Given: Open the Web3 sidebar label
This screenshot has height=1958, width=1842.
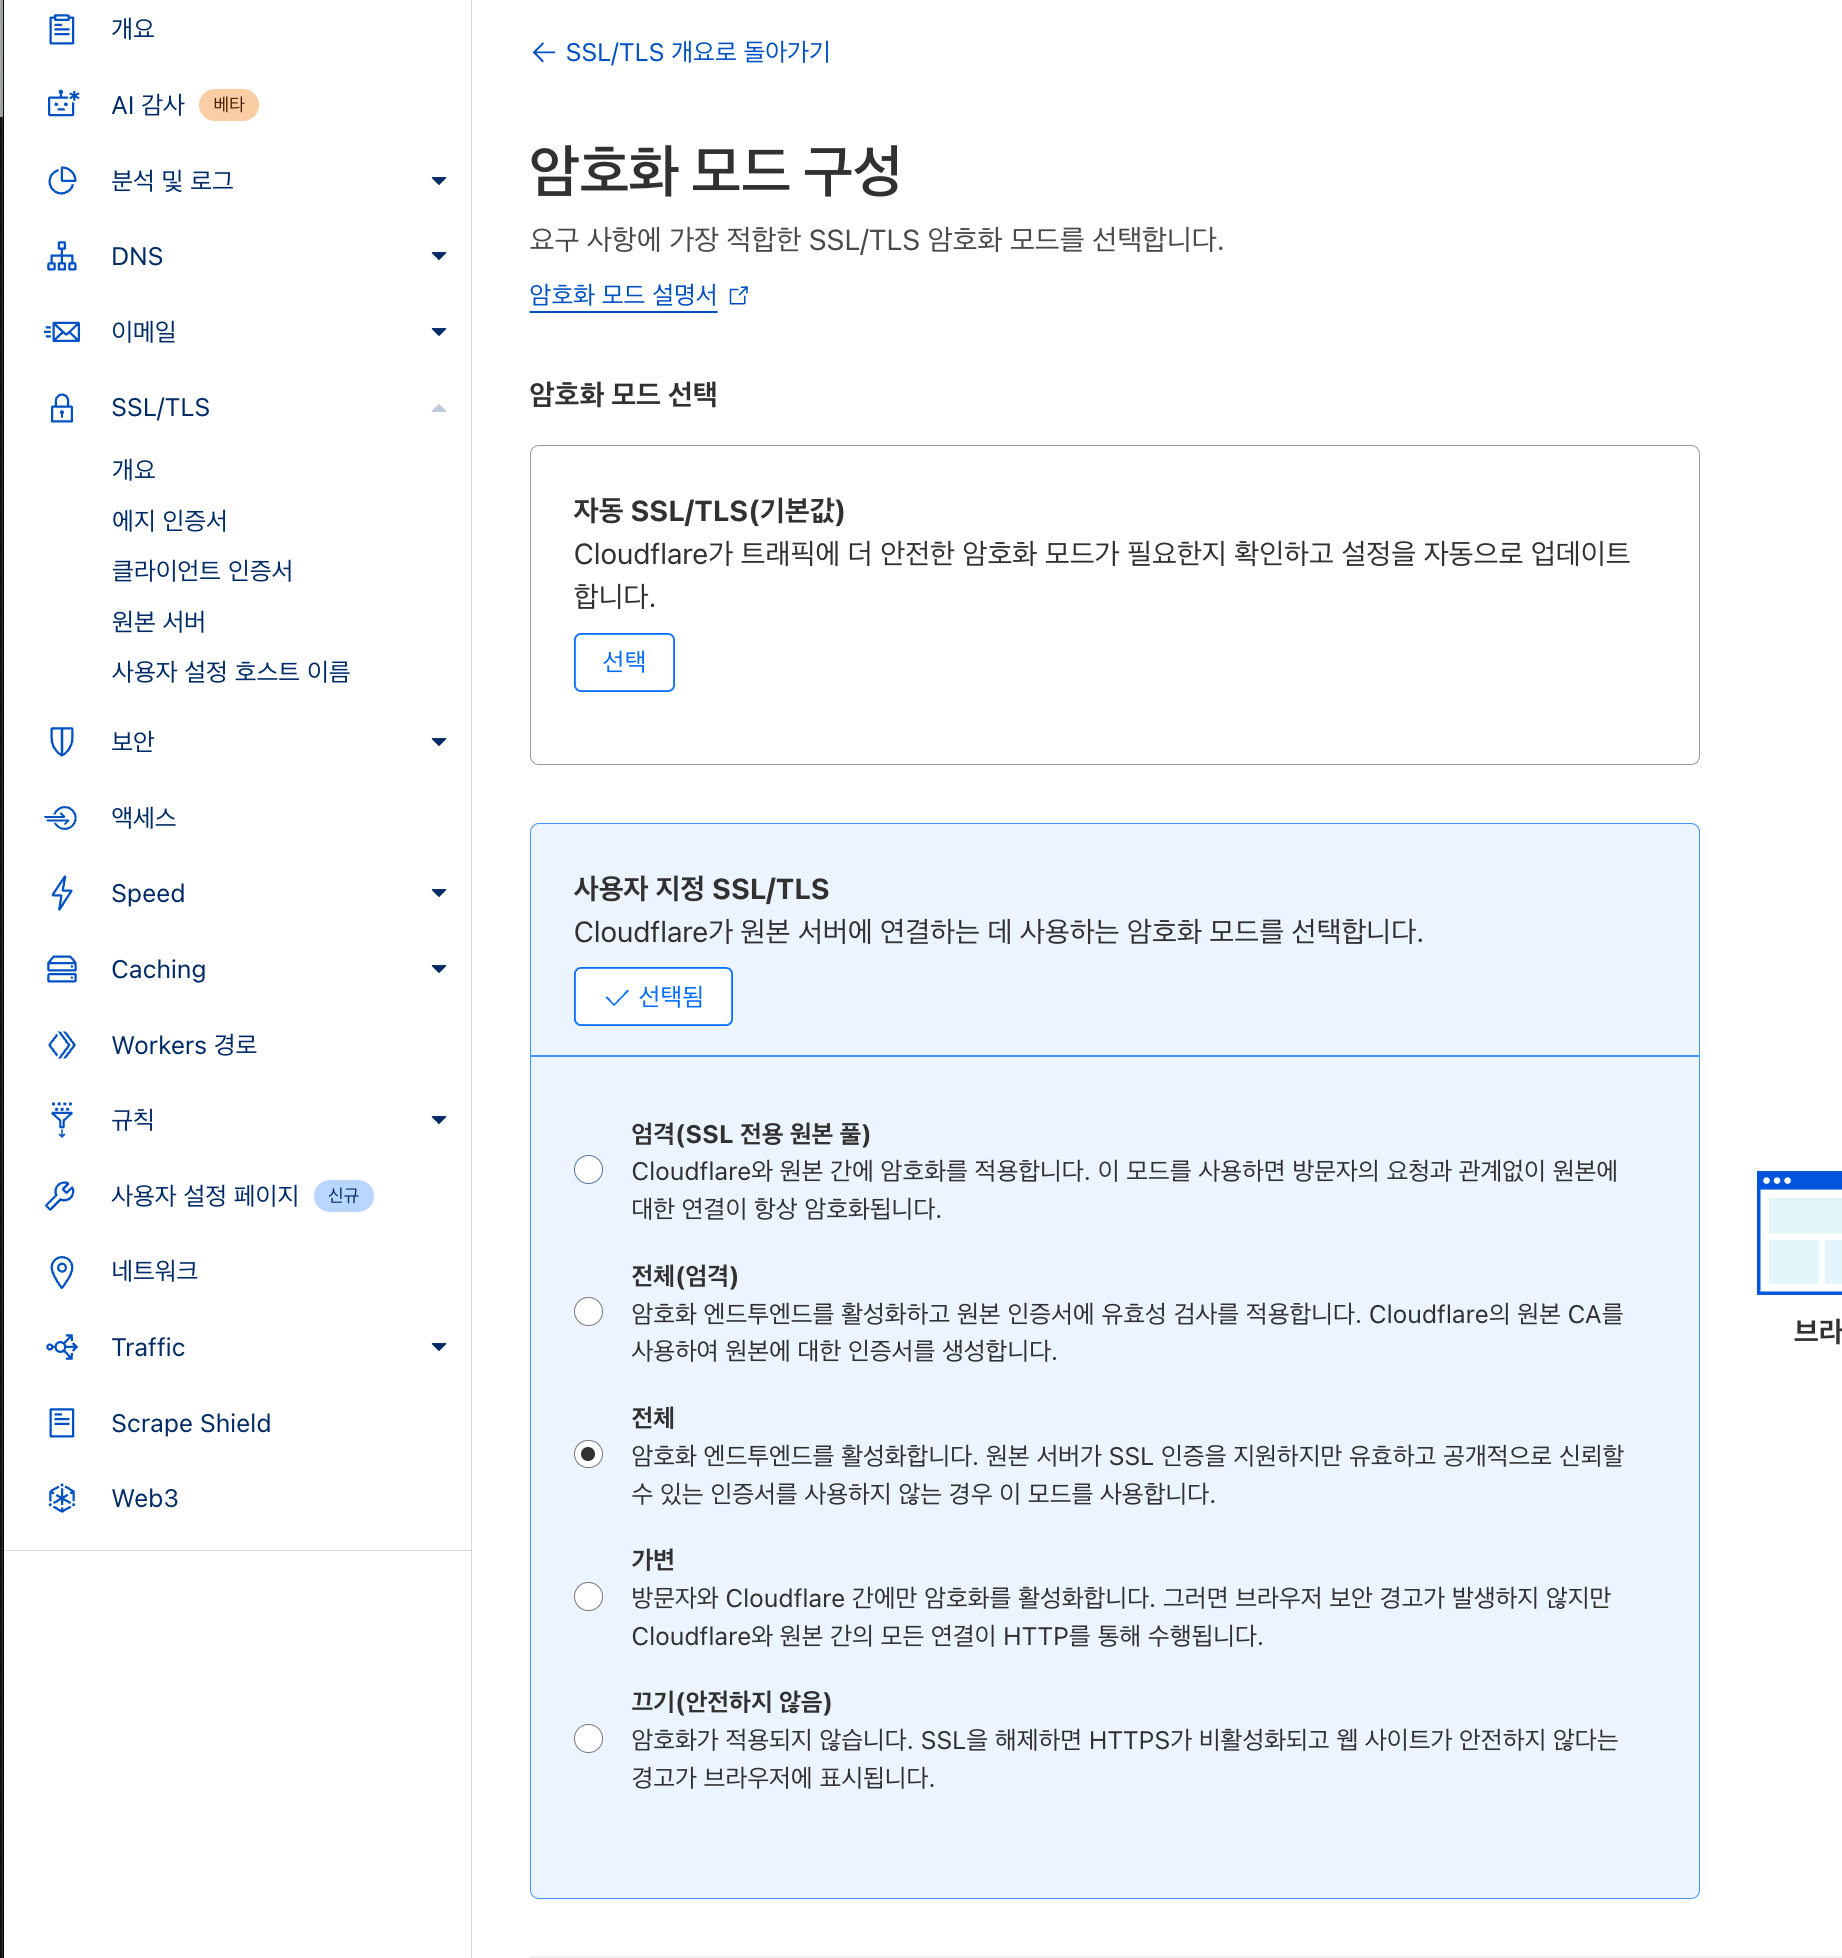Looking at the screenshot, I should tap(145, 1498).
